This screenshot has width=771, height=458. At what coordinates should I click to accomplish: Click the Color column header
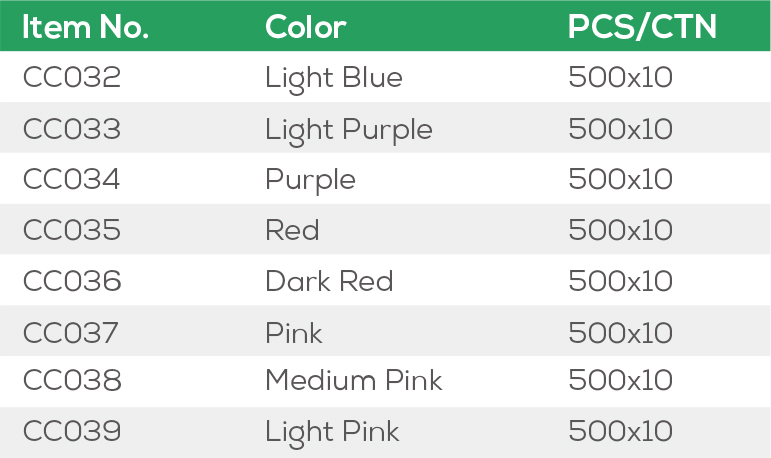[305, 27]
